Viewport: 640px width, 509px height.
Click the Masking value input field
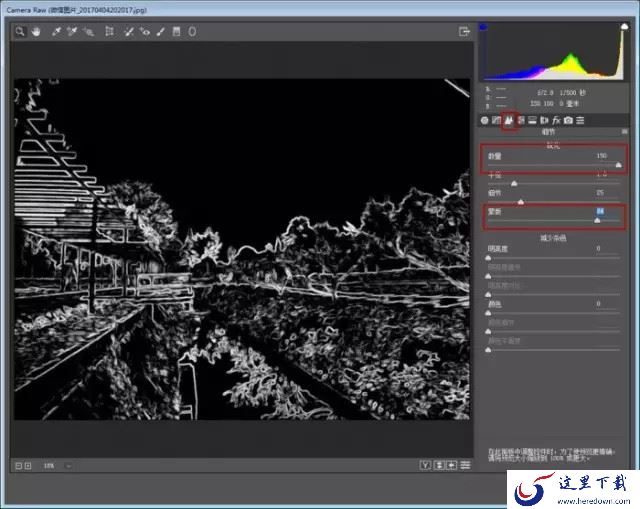[600, 211]
